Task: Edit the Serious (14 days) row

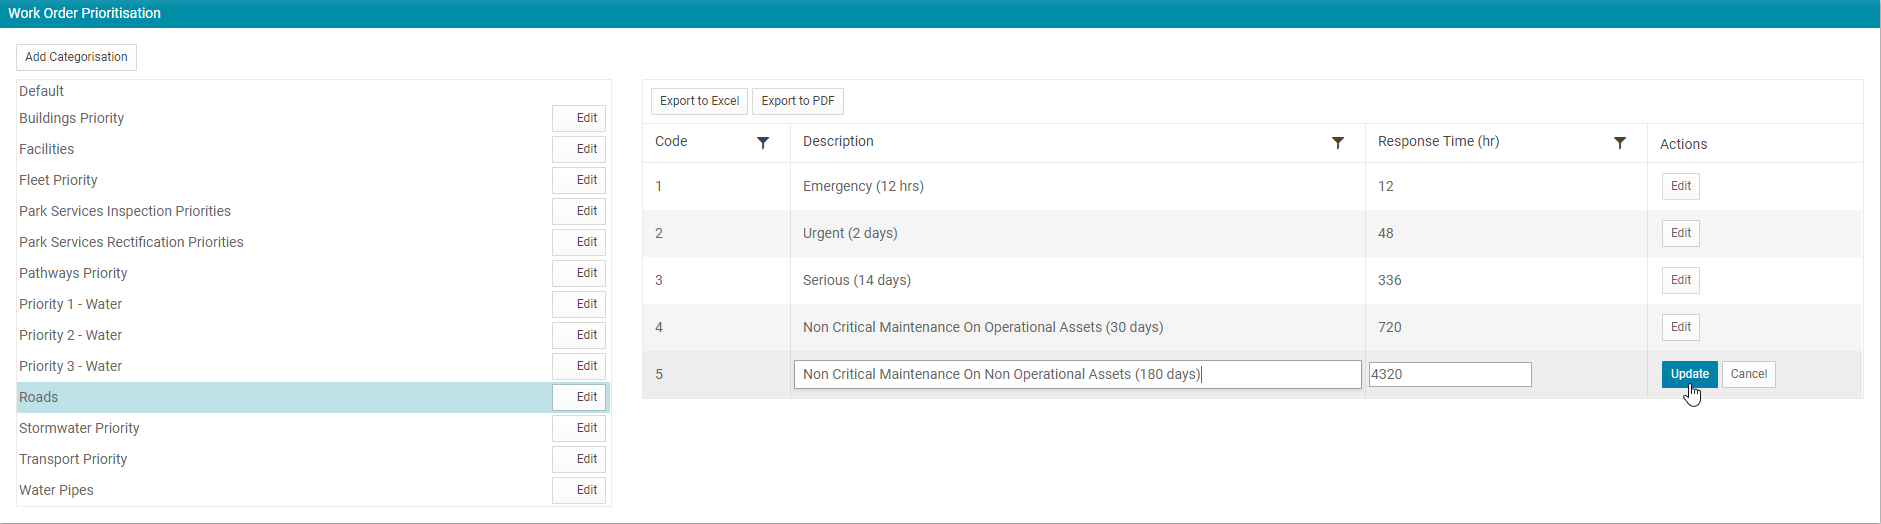Action: [1681, 280]
